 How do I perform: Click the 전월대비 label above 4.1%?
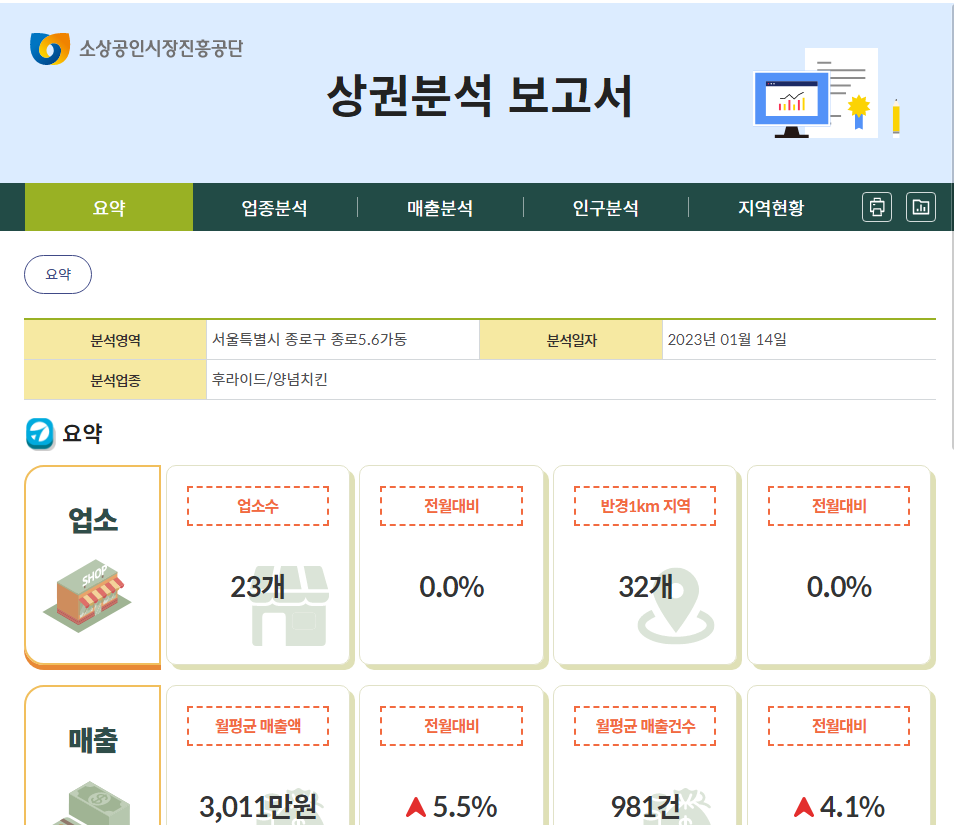tap(839, 726)
